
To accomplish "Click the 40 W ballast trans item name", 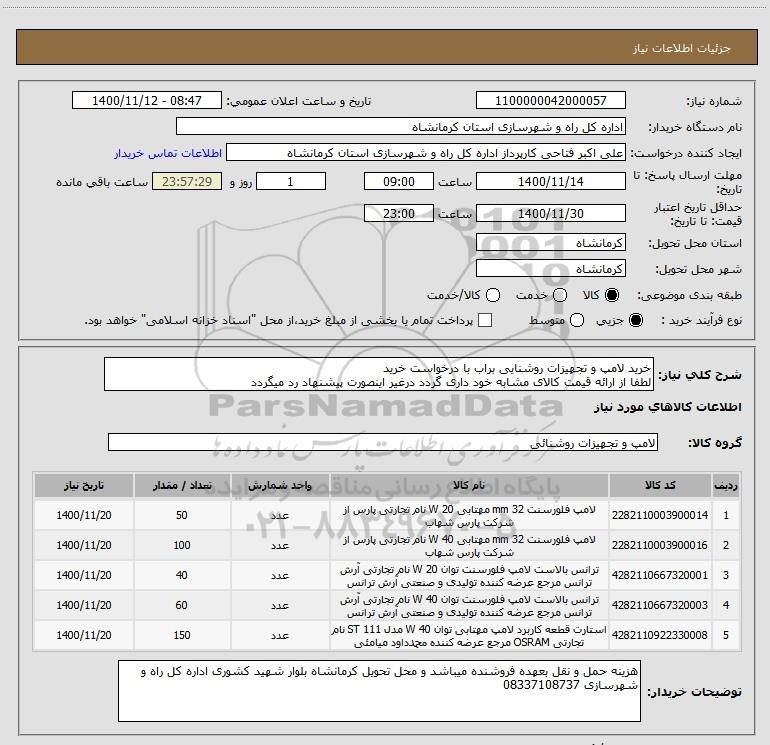I will click(x=469, y=606).
